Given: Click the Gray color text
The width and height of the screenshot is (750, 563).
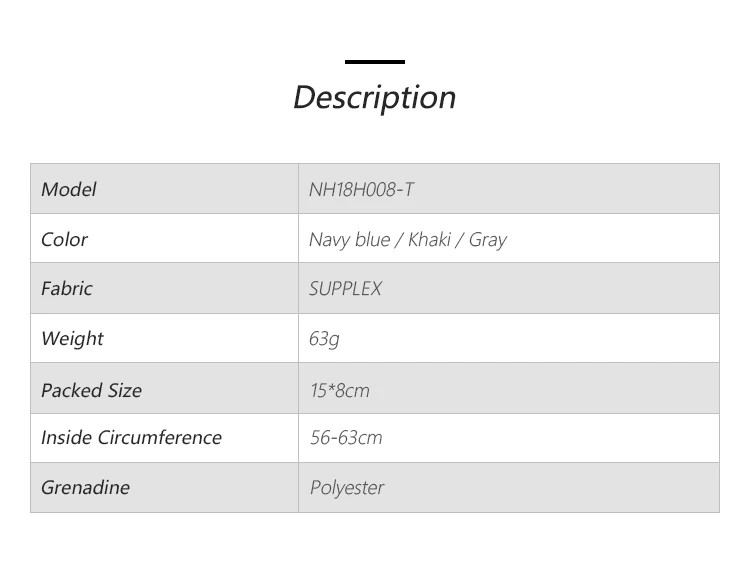Looking at the screenshot, I should click(487, 240).
